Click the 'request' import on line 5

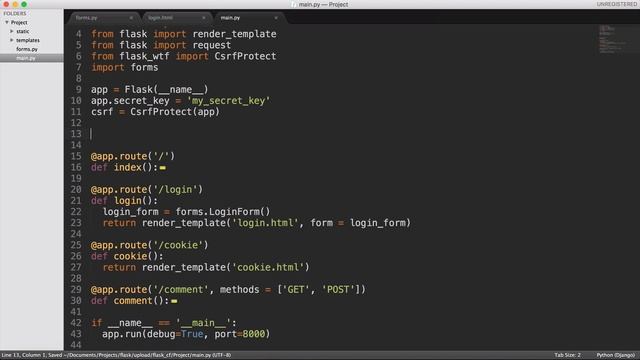click(211, 45)
